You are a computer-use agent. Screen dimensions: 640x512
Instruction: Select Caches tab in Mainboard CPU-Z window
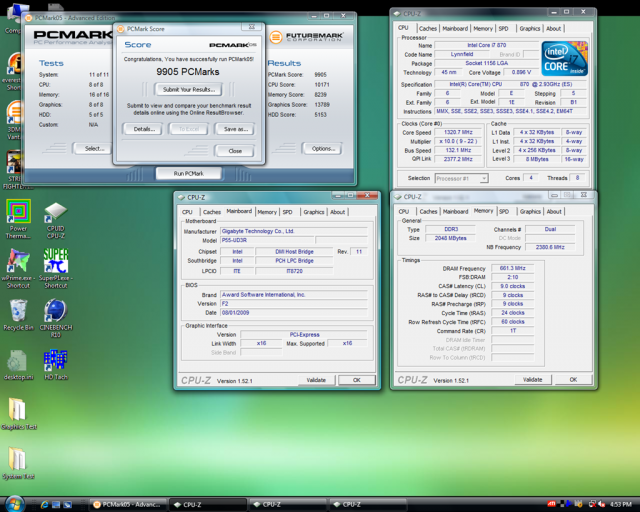[x=212, y=212]
